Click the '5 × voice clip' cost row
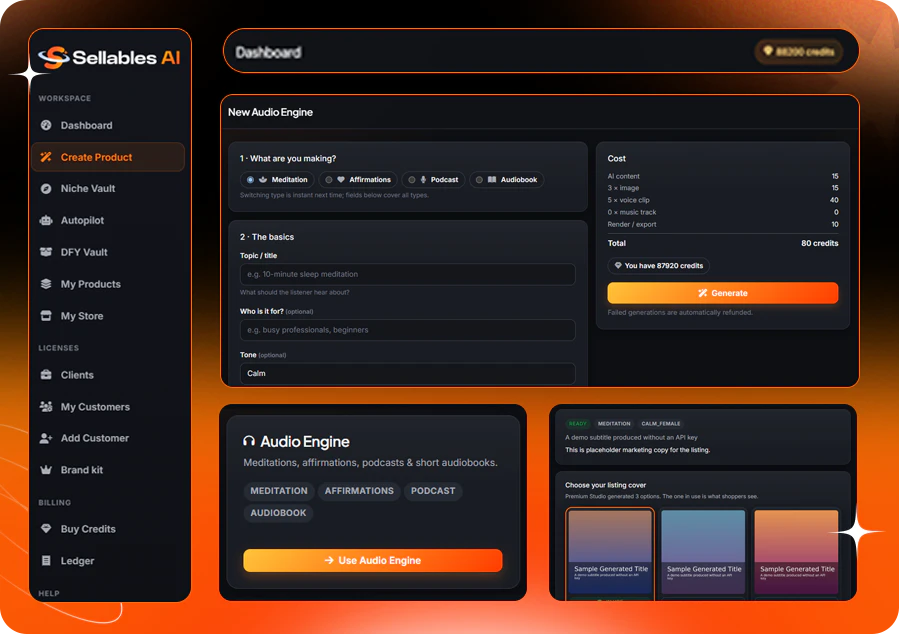The width and height of the screenshot is (900, 635). point(723,200)
